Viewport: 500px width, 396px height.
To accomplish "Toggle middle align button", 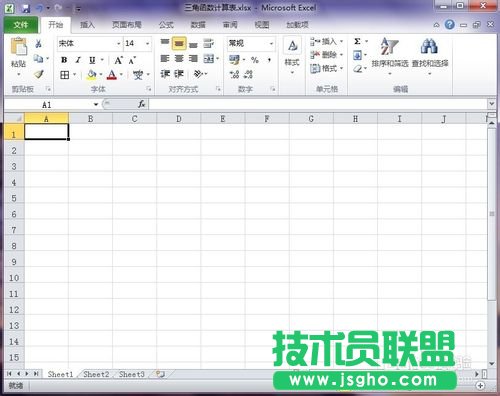I will tap(179, 43).
